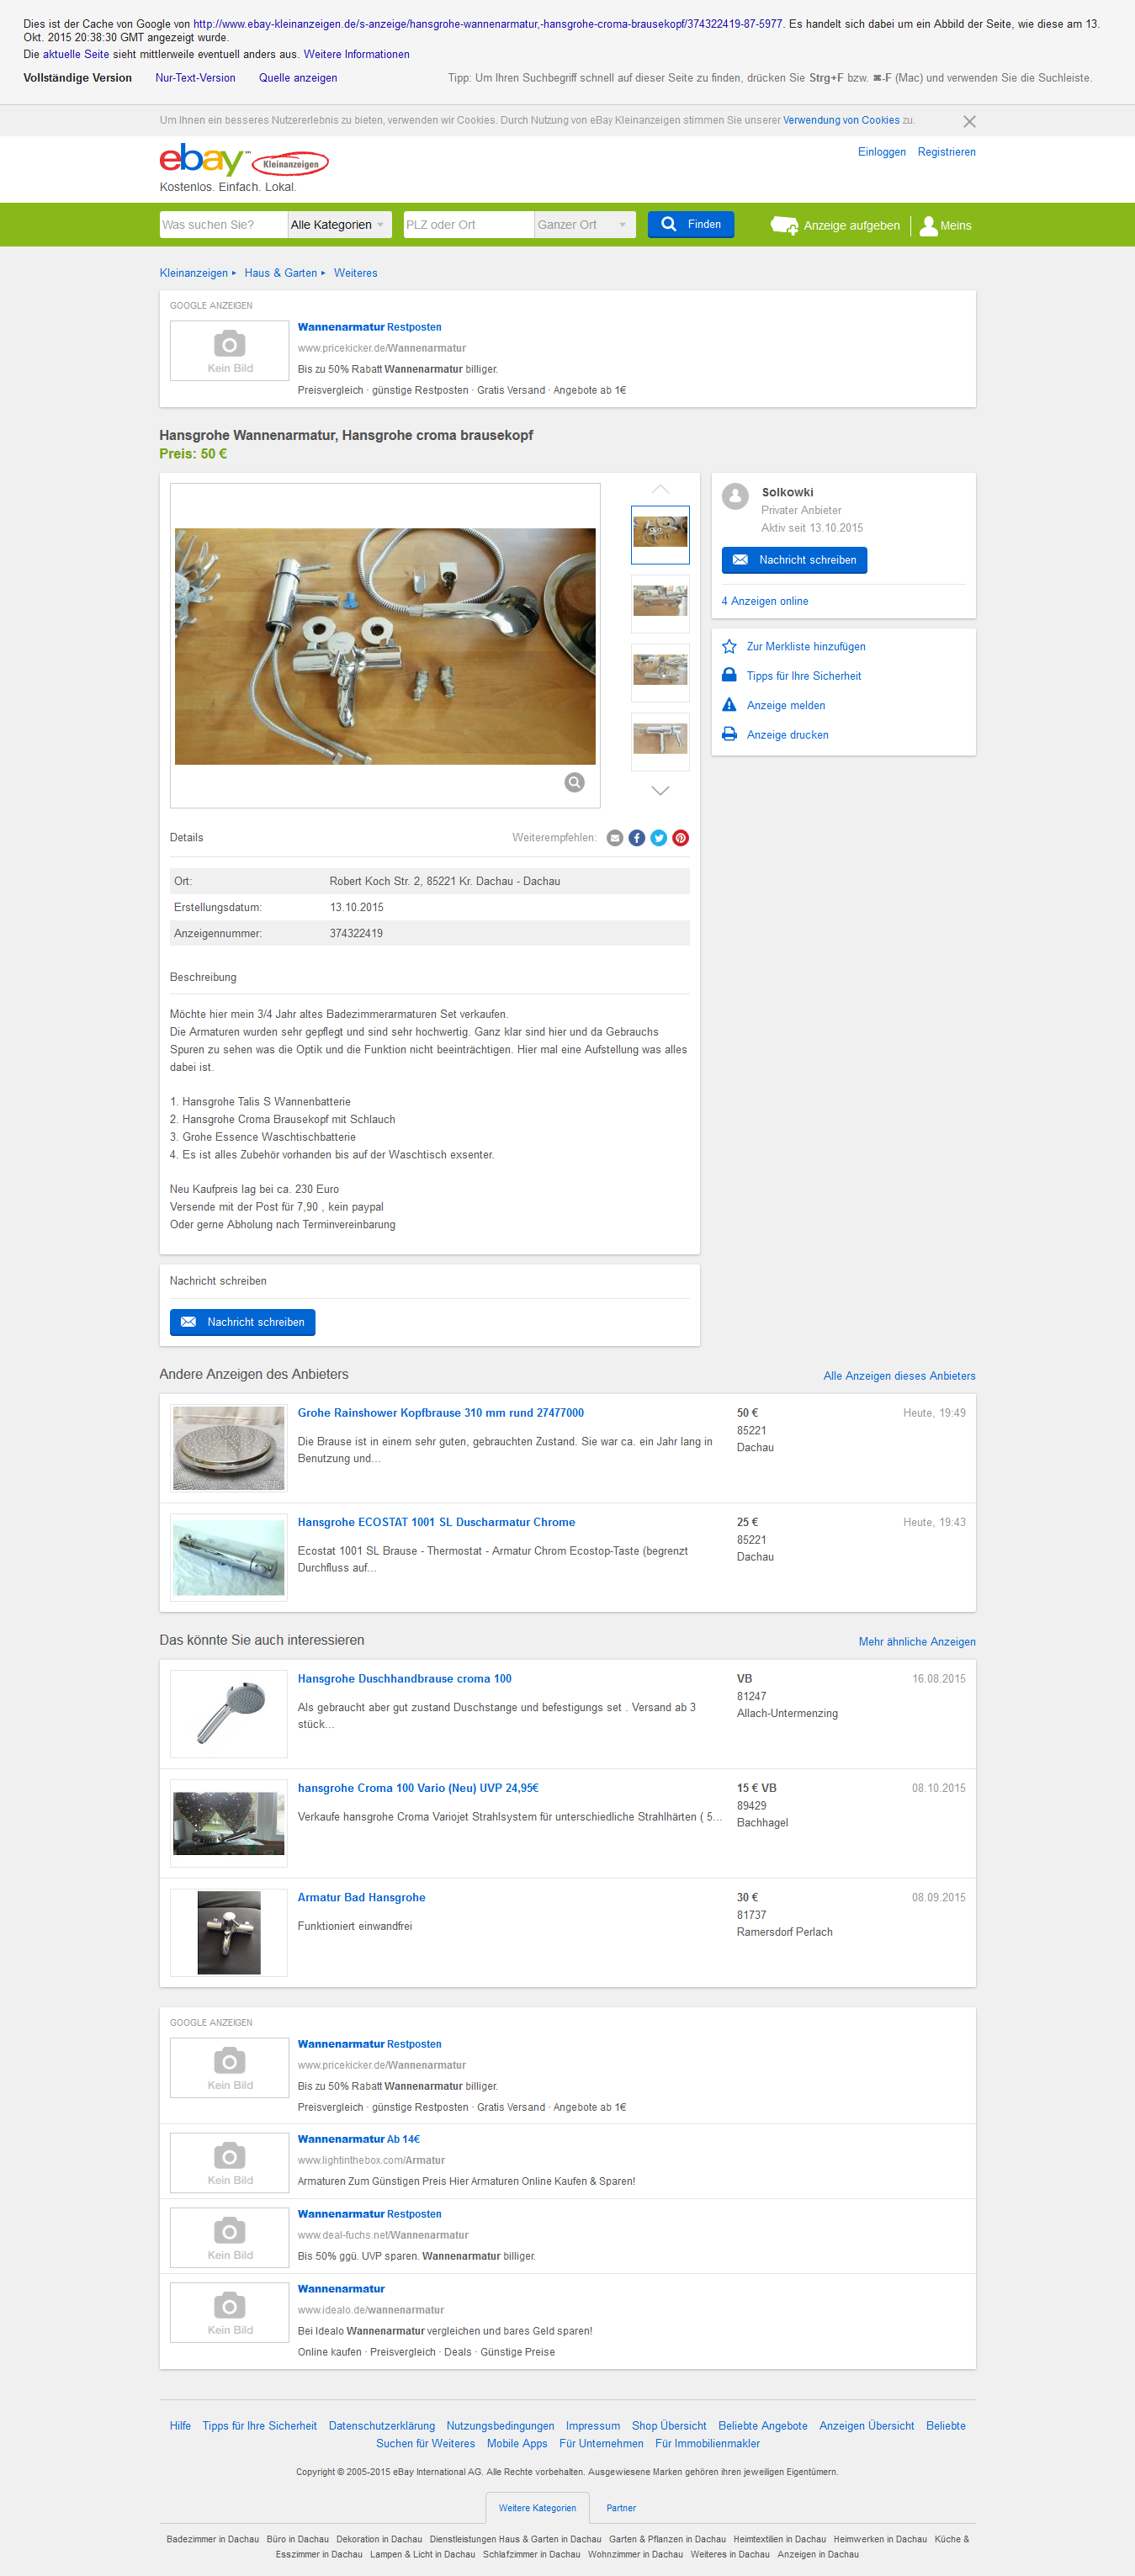Open 'Alle Anzeigen dieses Anbieters' link
Viewport: 1135px width, 2576px height.
pyautogui.click(x=899, y=1376)
